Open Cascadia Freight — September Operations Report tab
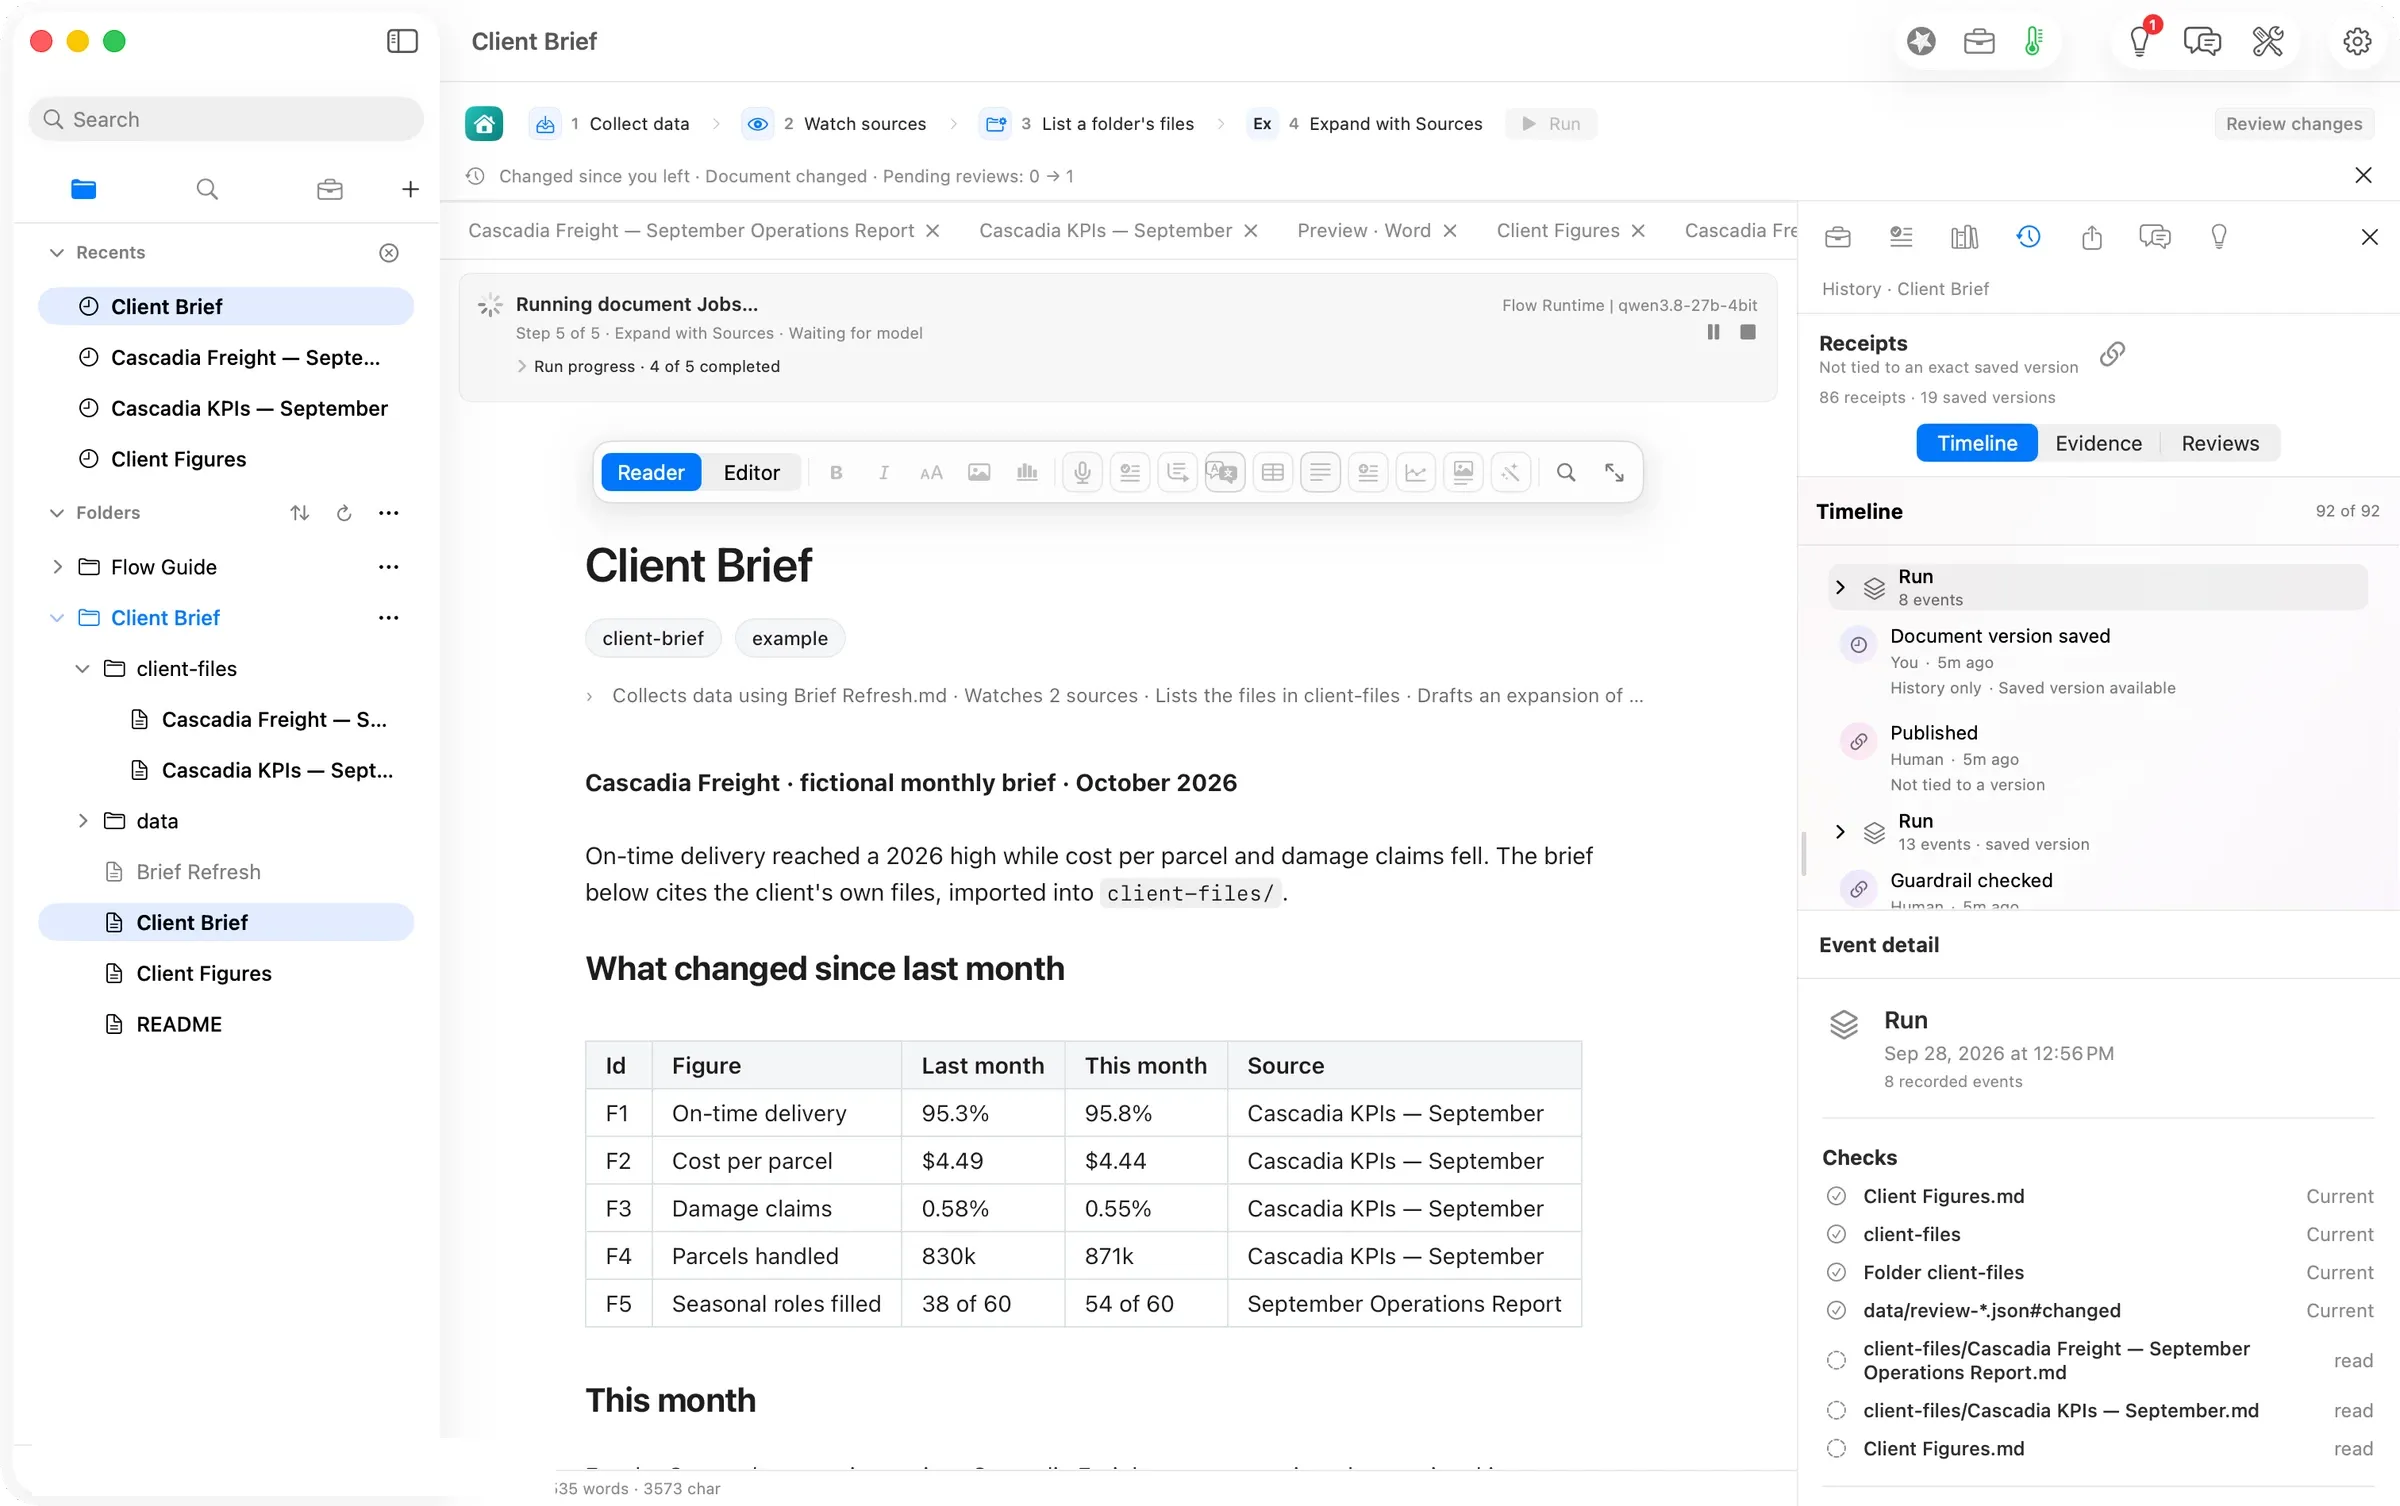The height and width of the screenshot is (1506, 2400). click(x=691, y=231)
